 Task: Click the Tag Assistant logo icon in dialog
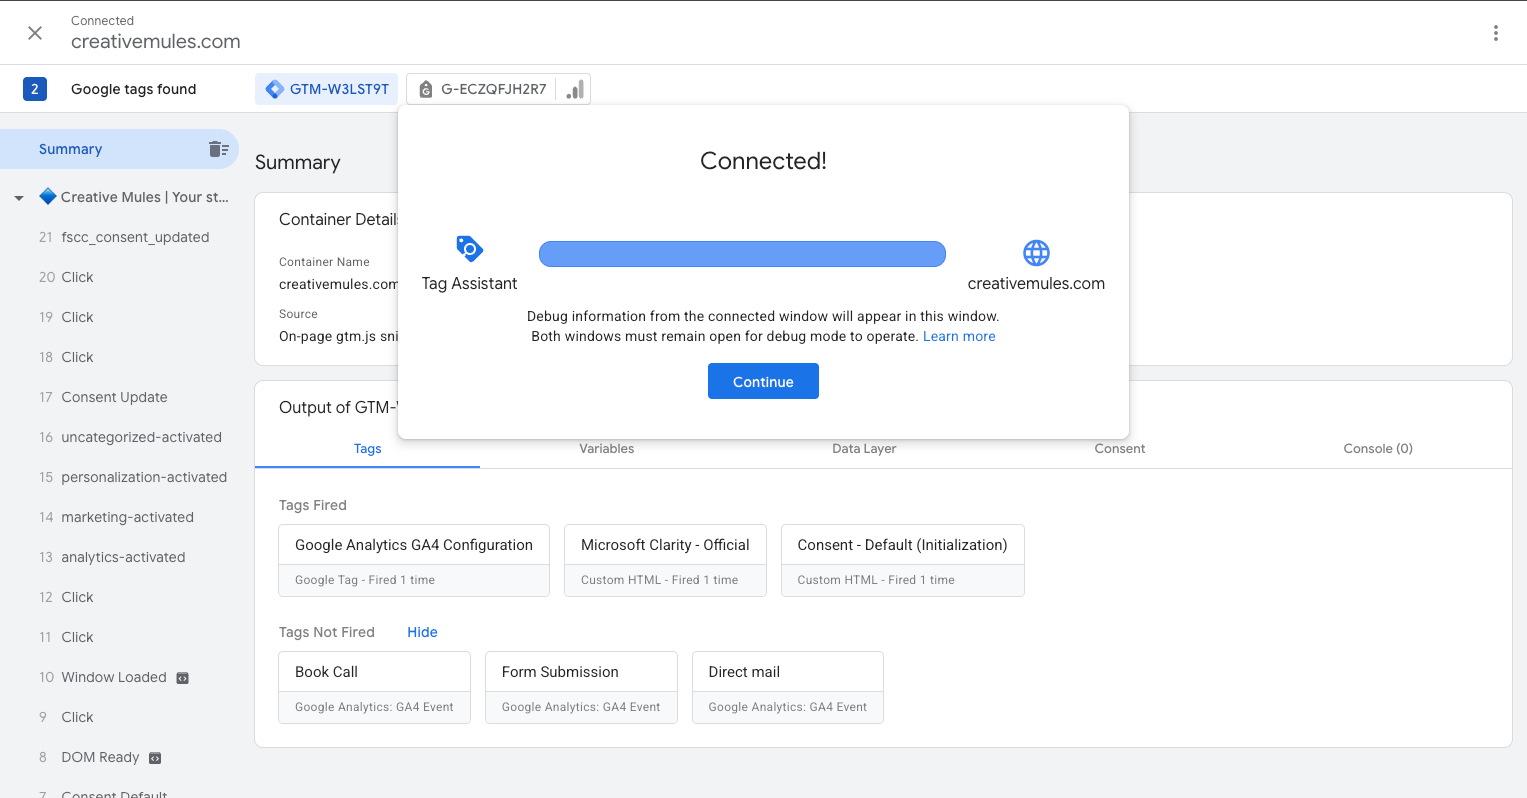click(469, 248)
